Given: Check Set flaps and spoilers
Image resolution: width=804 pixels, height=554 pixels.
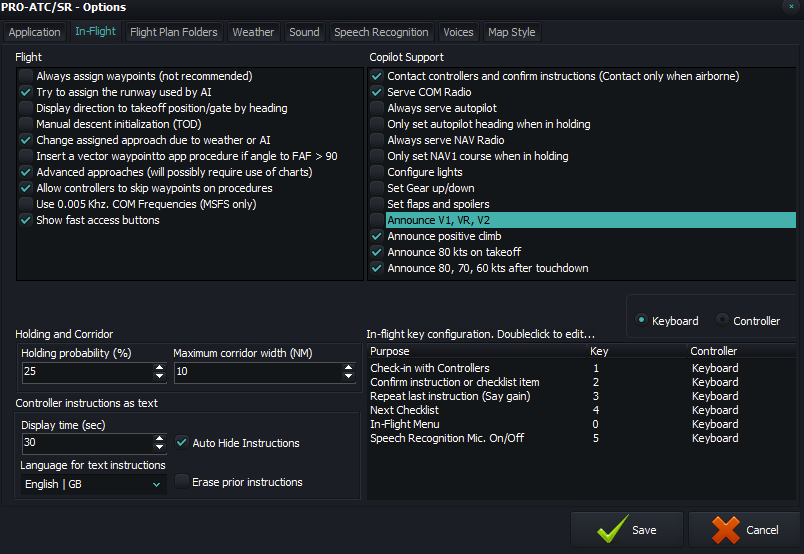Looking at the screenshot, I should click(x=377, y=204).
